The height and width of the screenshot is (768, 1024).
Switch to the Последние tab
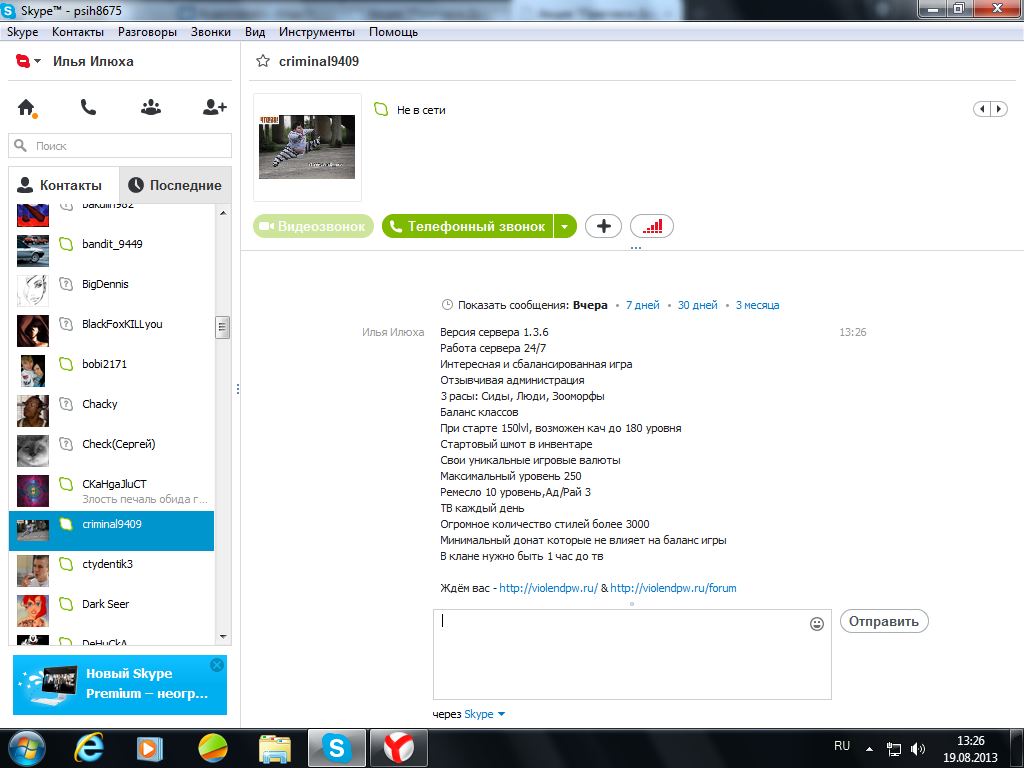click(176, 185)
